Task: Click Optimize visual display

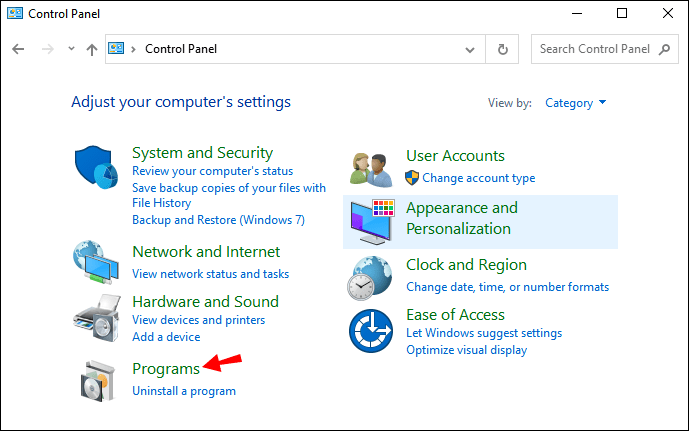Action: coord(466,350)
